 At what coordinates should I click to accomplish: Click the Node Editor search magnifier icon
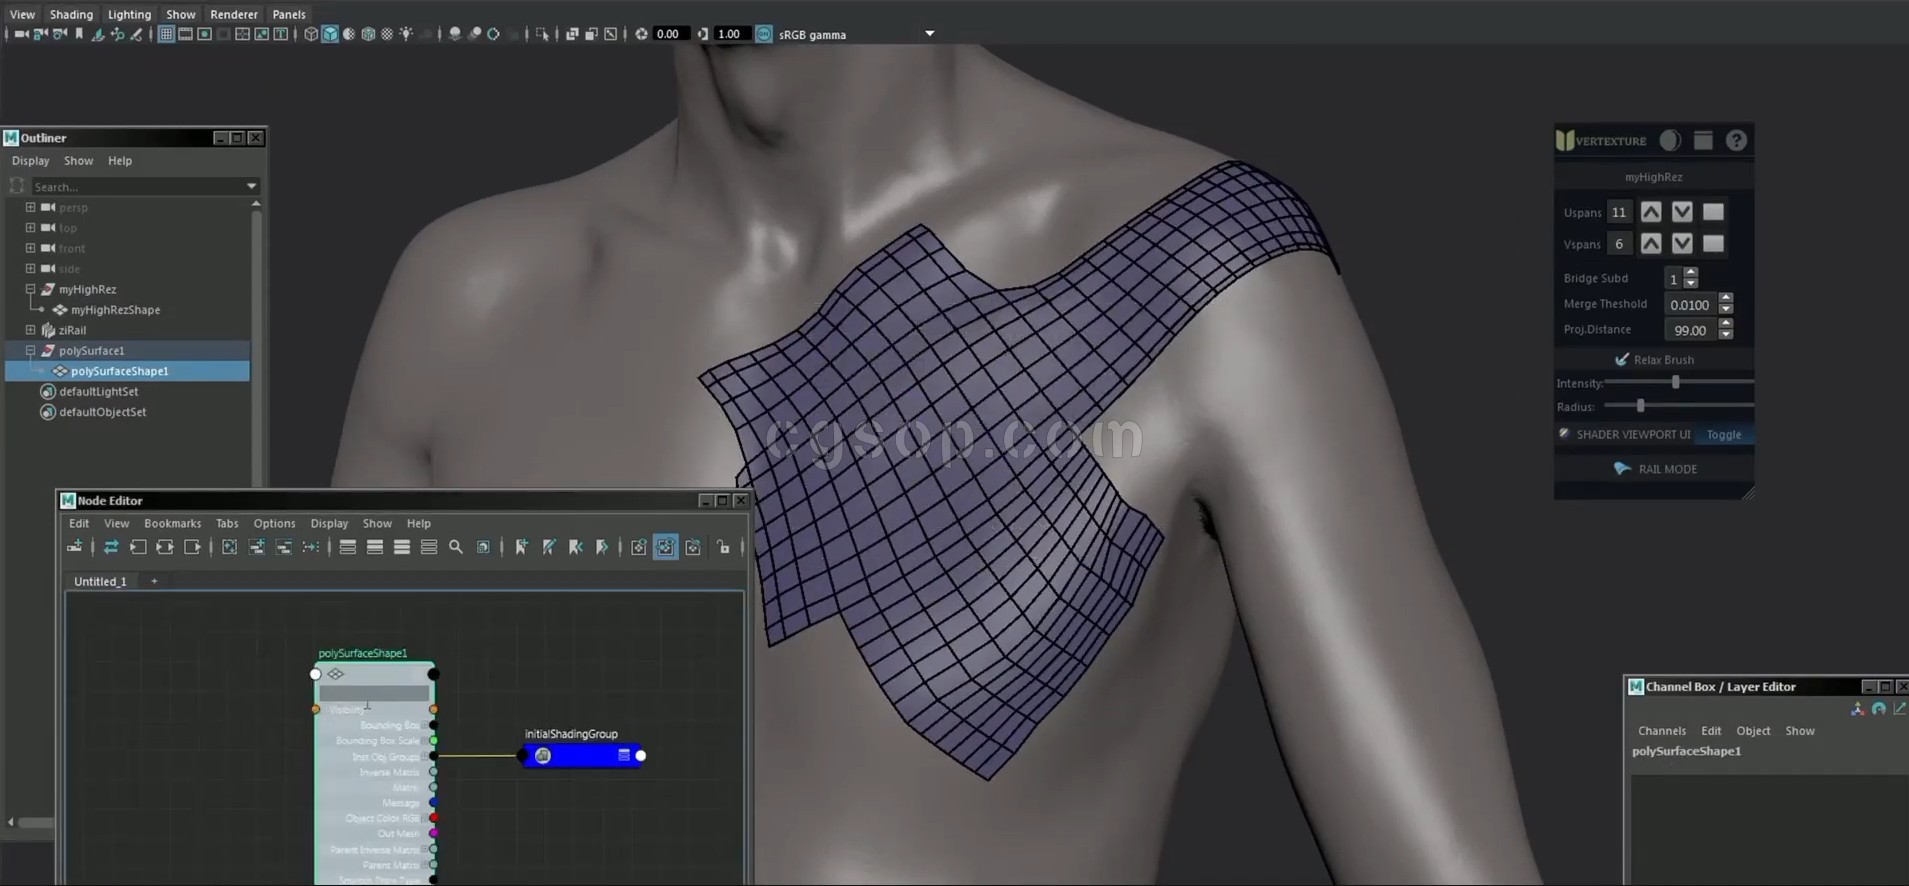(456, 547)
